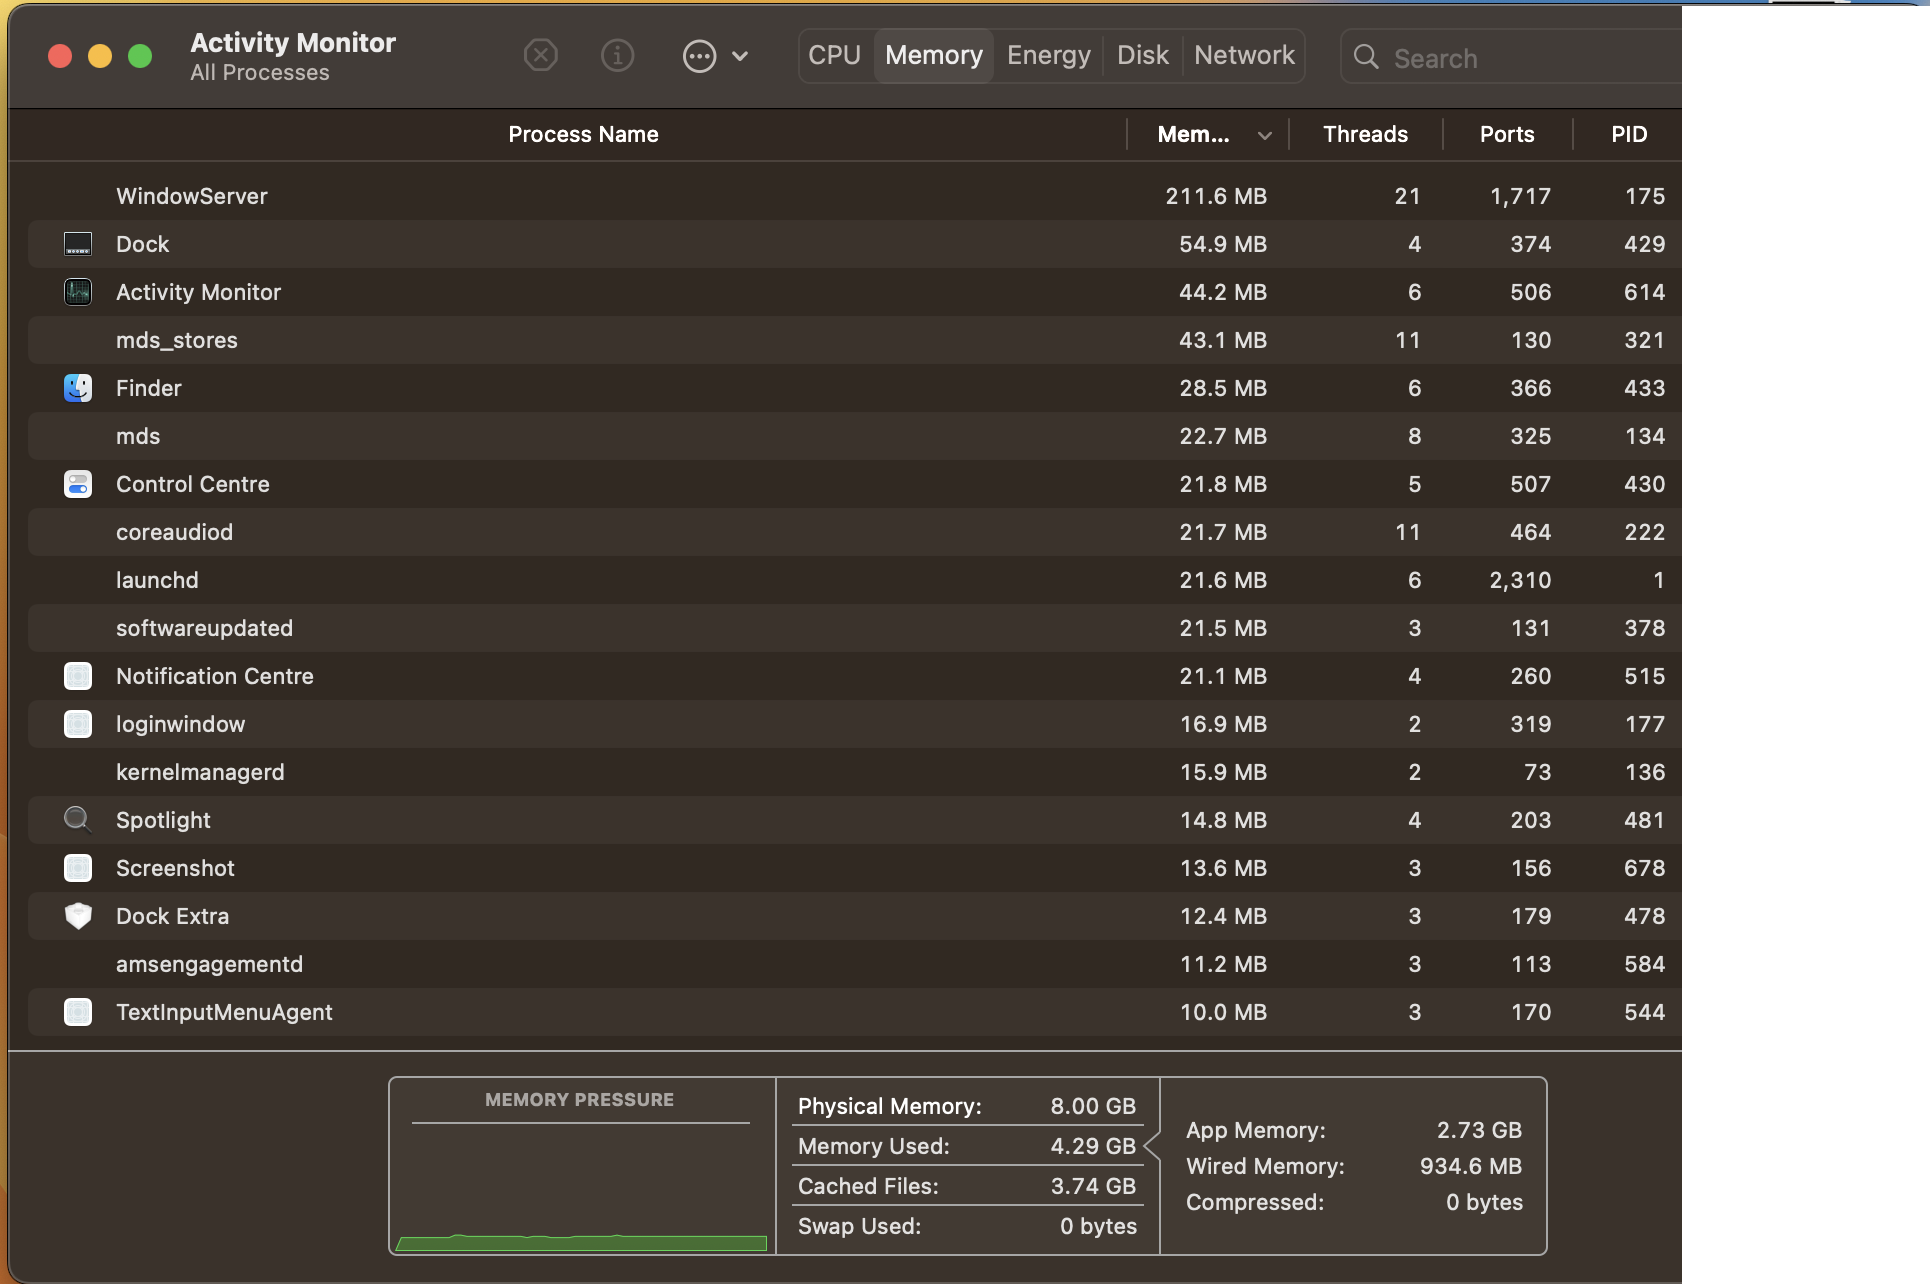This screenshot has width=1930, height=1284.
Task: Click the Dock process icon
Action: [78, 244]
